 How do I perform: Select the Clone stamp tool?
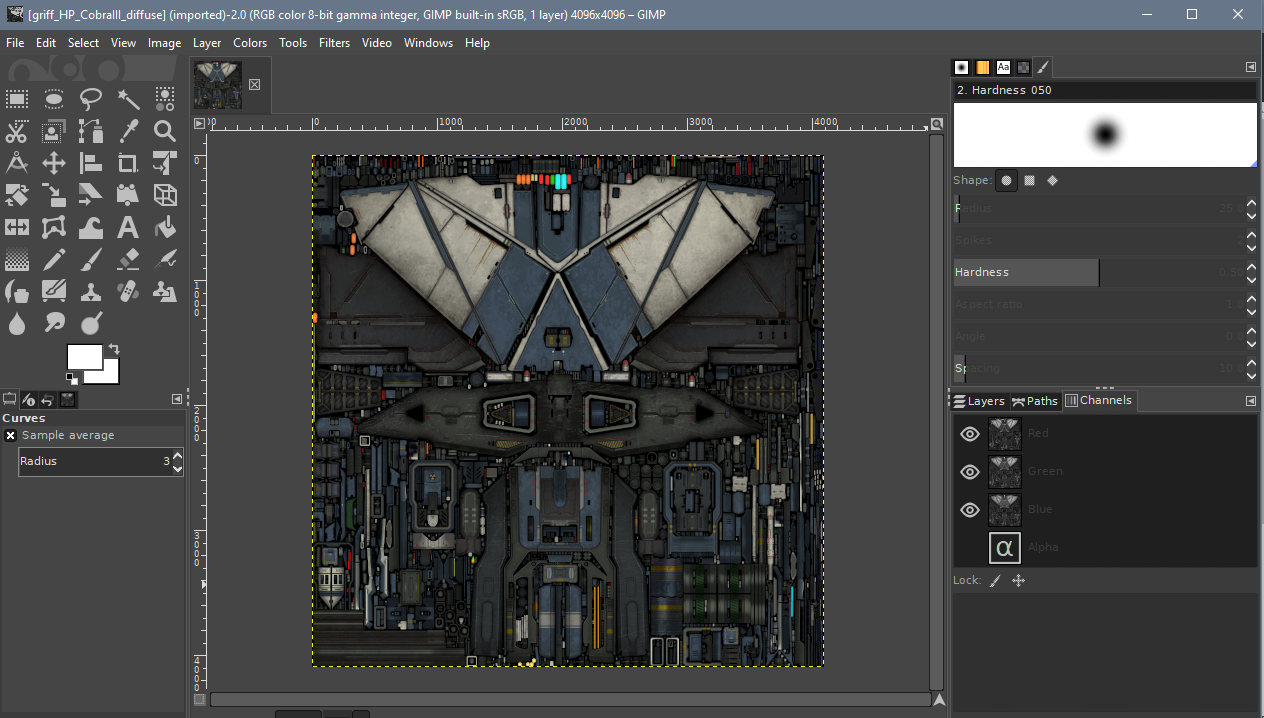[91, 292]
